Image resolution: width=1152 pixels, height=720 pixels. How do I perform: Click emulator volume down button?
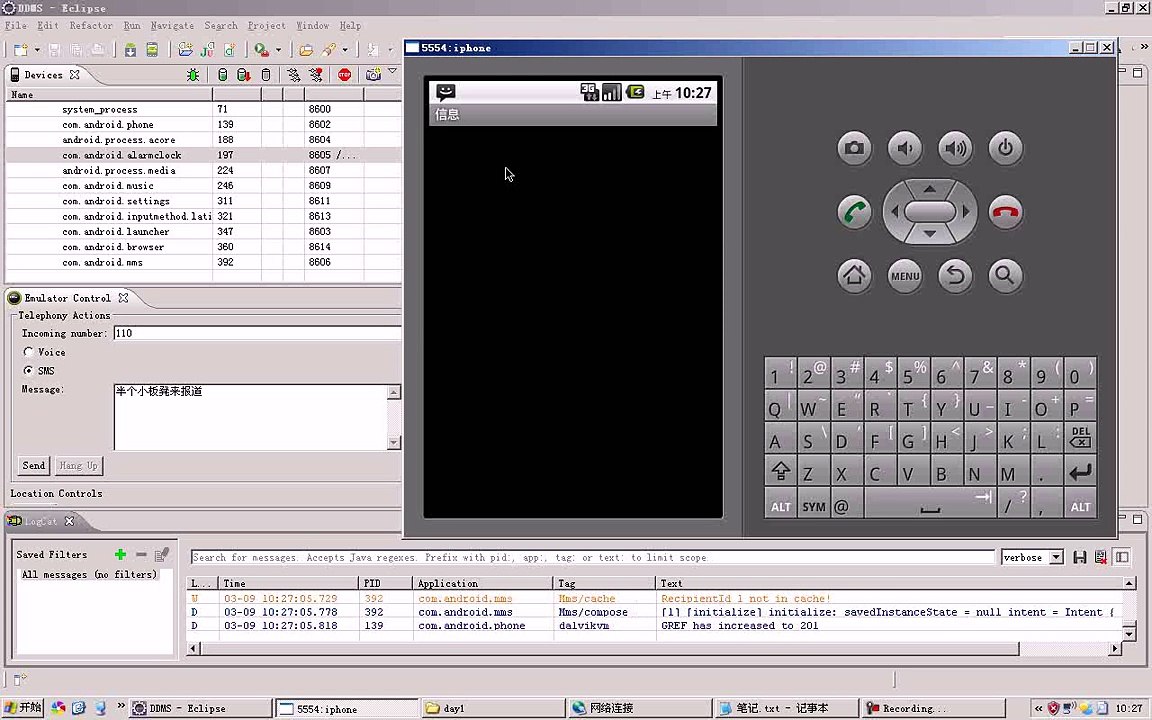click(x=904, y=148)
